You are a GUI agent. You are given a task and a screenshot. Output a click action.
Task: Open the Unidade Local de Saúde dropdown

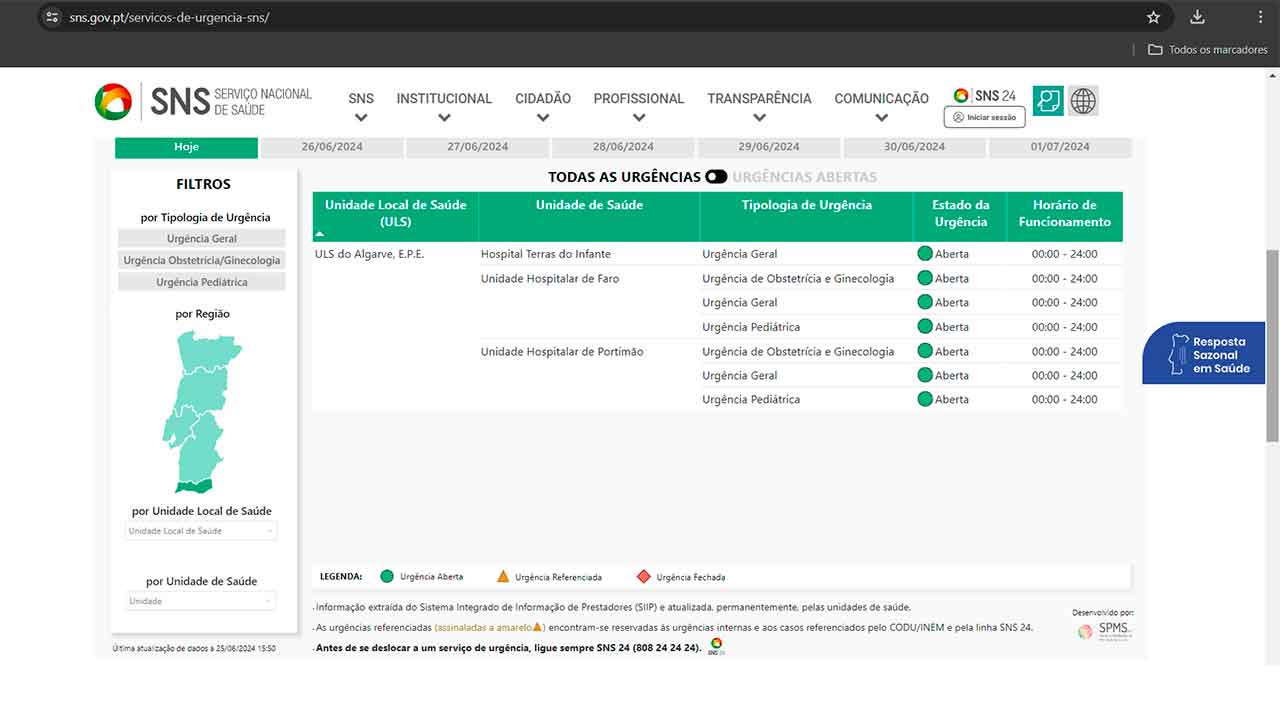[x=201, y=531]
